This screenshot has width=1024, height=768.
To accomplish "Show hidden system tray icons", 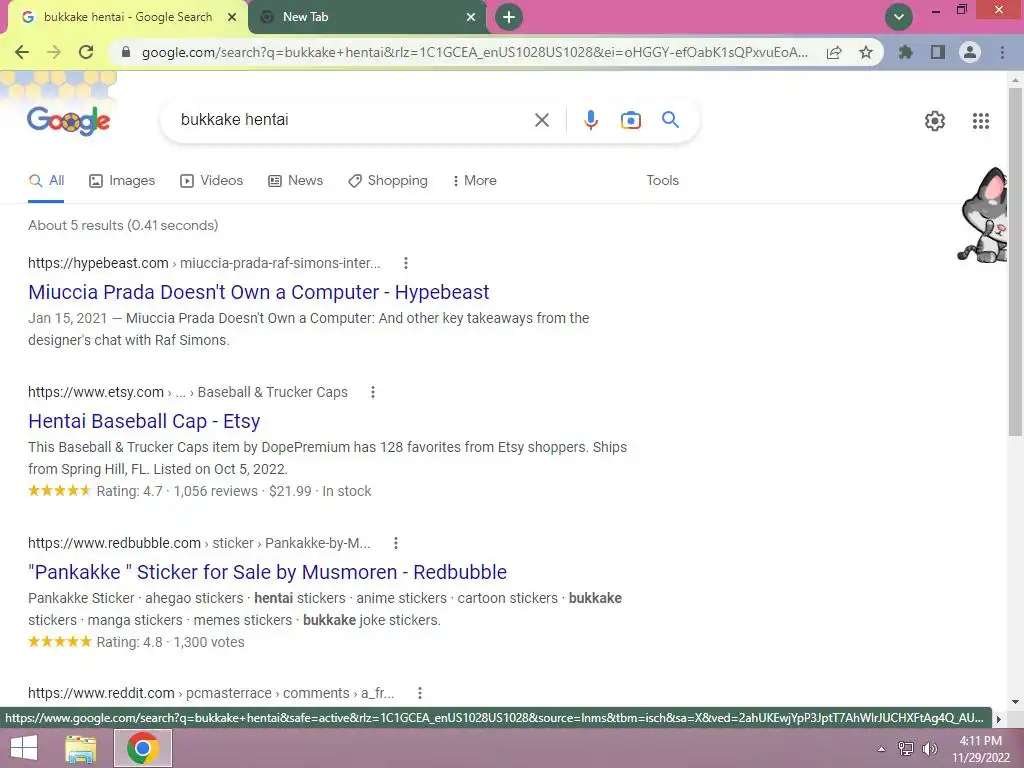I will pyautogui.click(x=882, y=749).
